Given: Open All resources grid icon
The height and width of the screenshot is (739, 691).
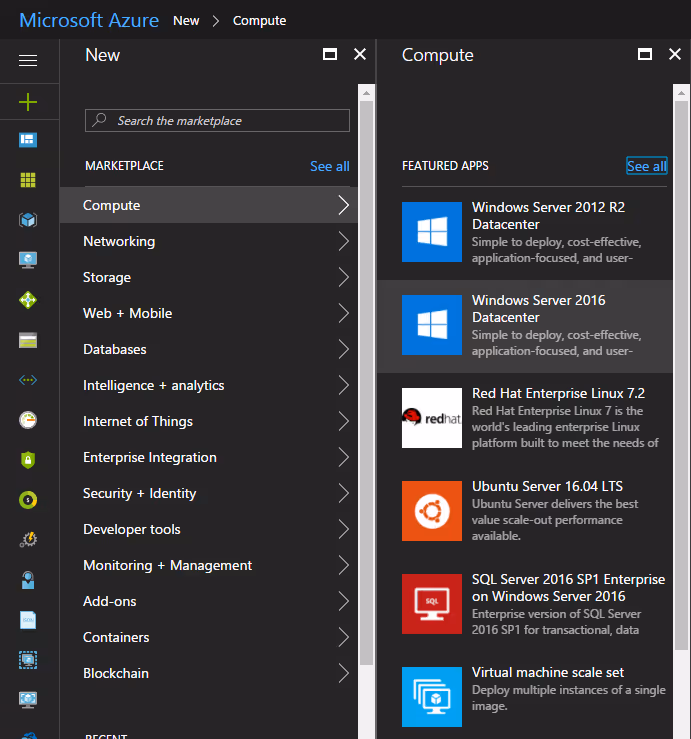Looking at the screenshot, I should (x=28, y=180).
